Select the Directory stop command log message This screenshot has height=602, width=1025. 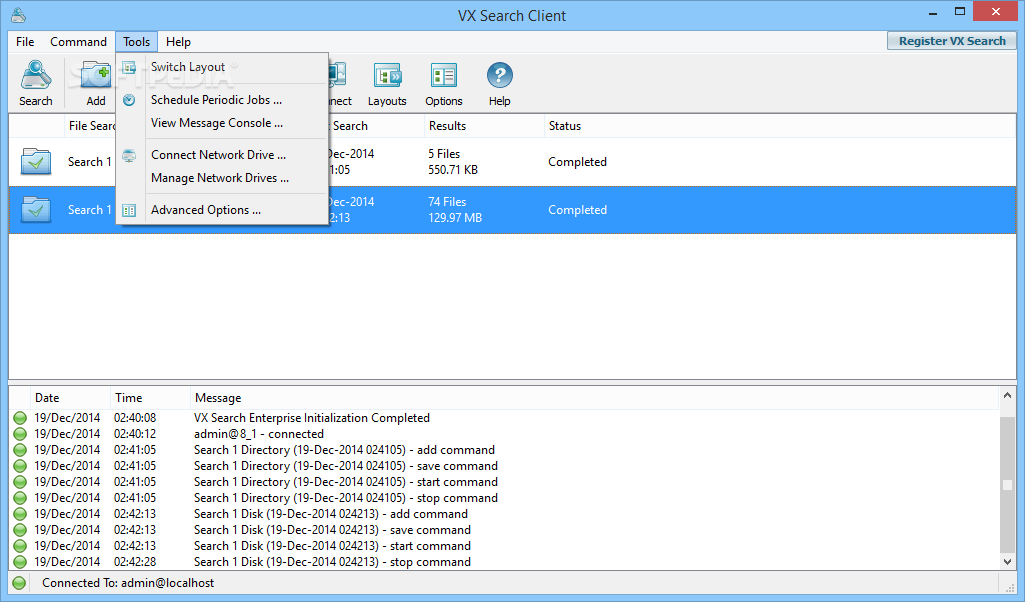pos(346,498)
